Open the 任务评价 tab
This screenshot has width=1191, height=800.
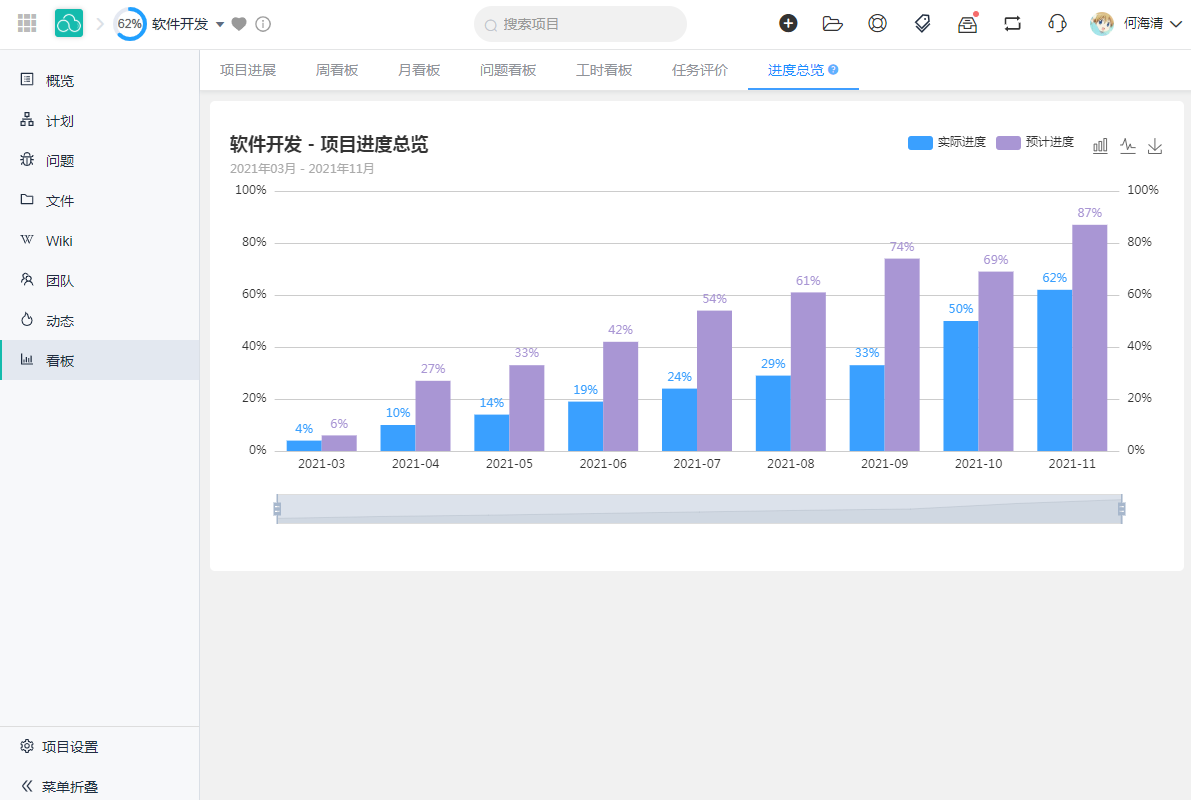(699, 70)
